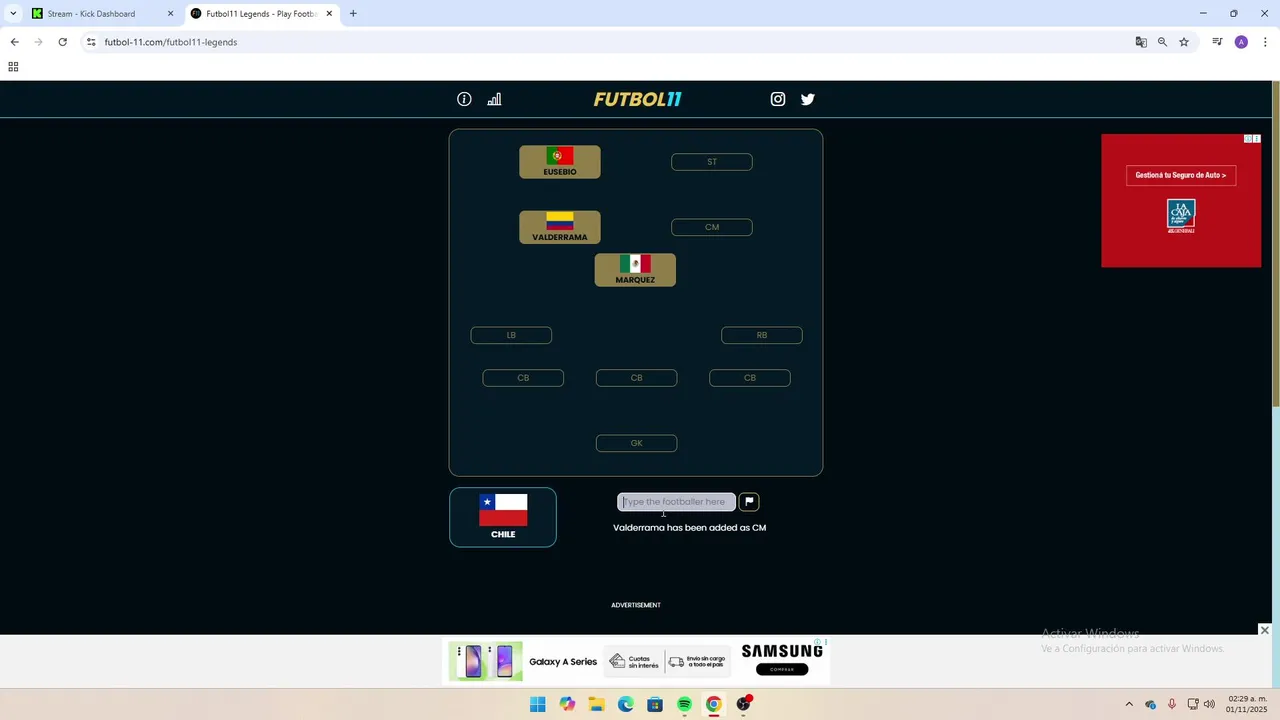1280x720 pixels.
Task: Open the media controls icon
Action: click(1217, 42)
